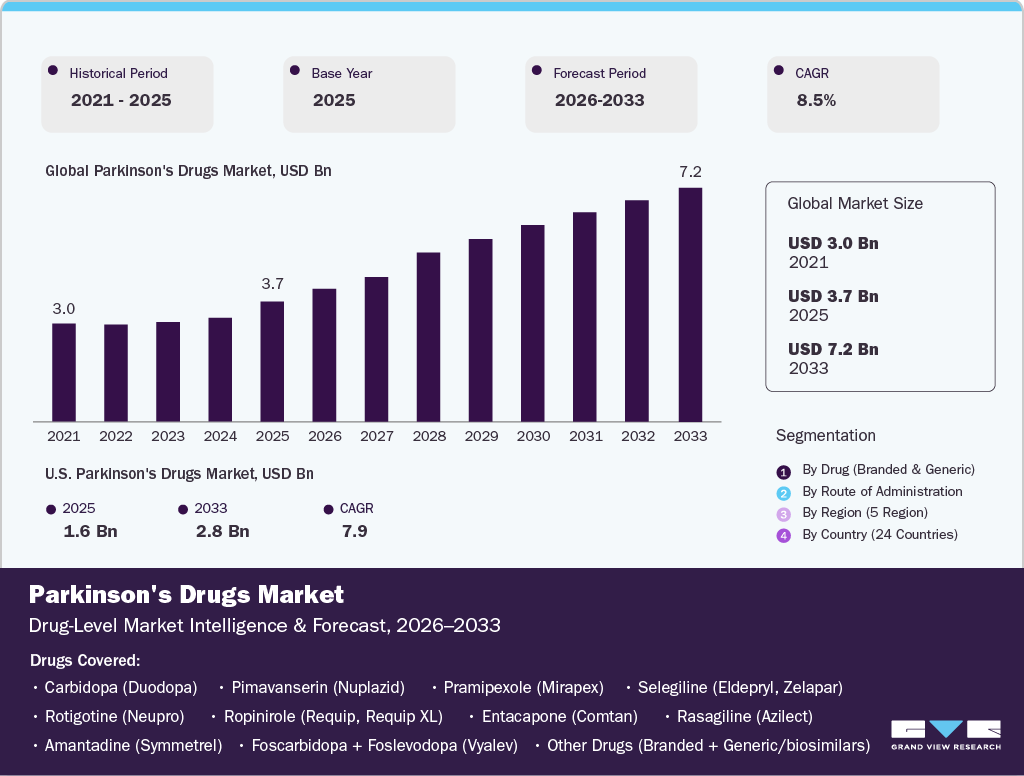1024x776 pixels.
Task: Click Selegiline (Eldepryl, Zelapar)
Action: click(x=740, y=688)
